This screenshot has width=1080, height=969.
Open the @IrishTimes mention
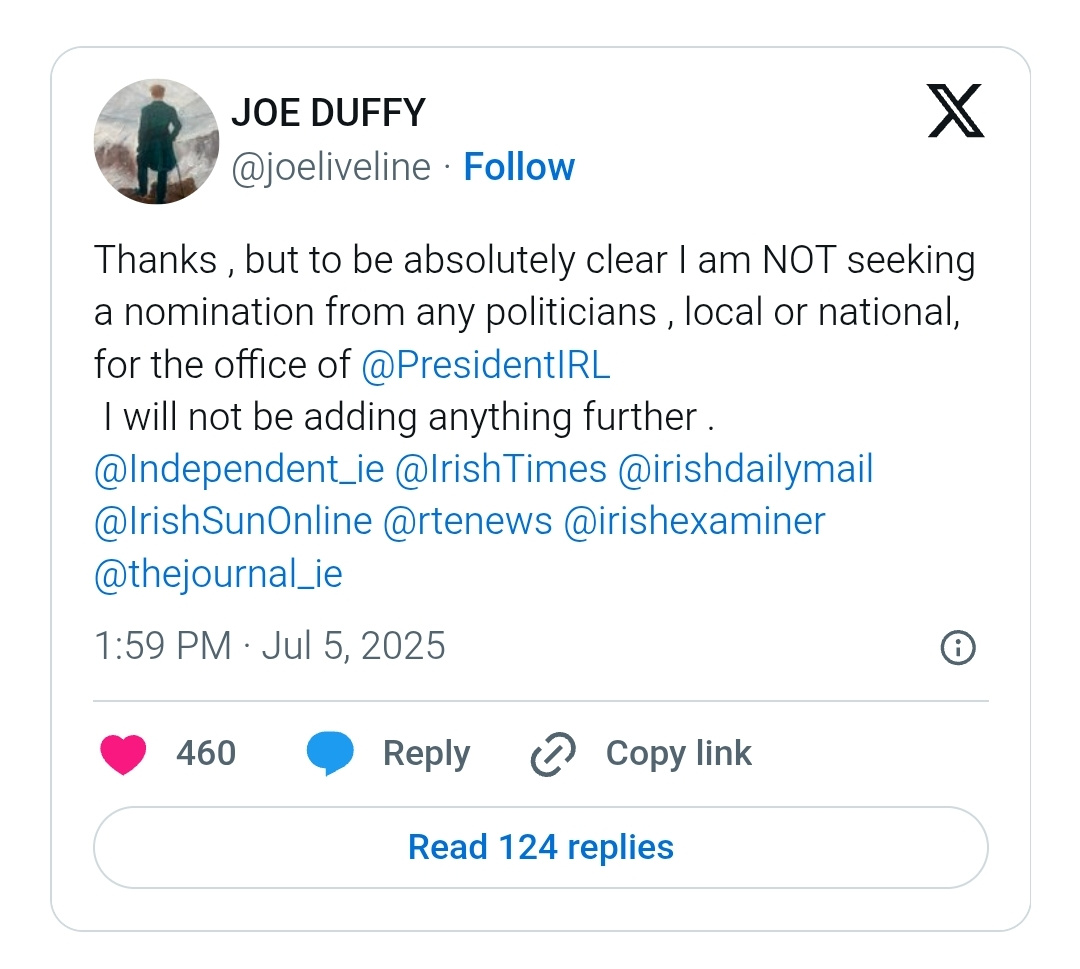tap(501, 469)
